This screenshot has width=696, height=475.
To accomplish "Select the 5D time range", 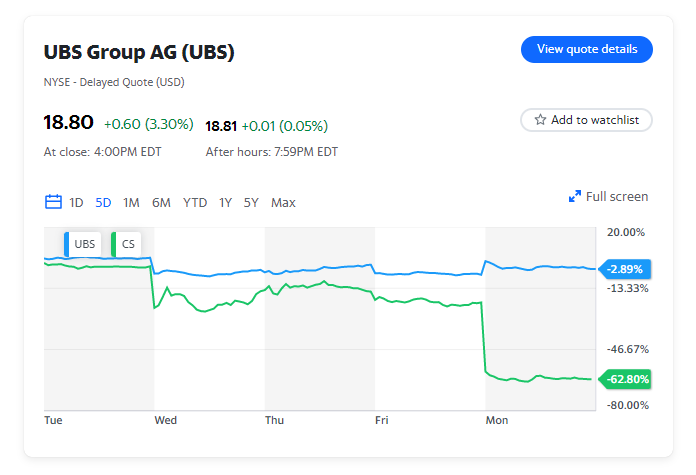I will click(103, 203).
